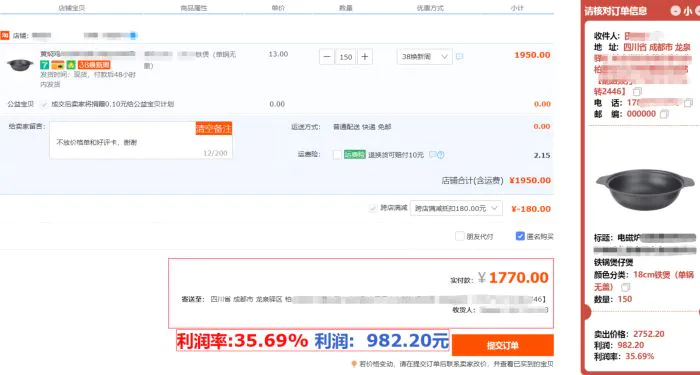Click the quantity field showing 150
700x375 pixels.
coord(346,57)
